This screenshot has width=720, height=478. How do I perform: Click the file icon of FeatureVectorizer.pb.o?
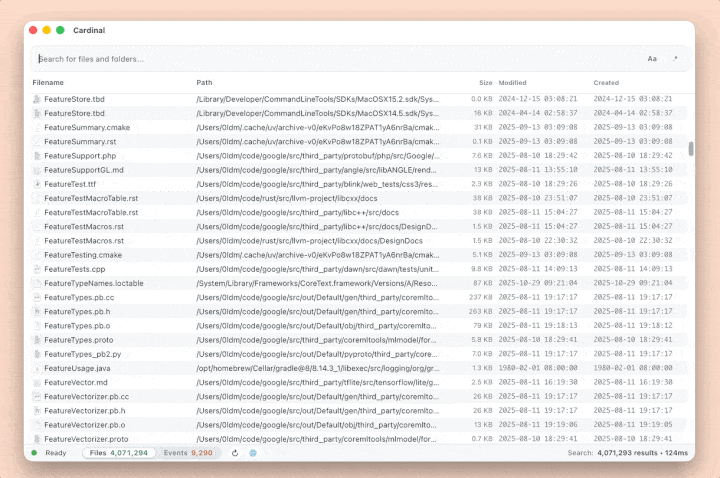pos(37,425)
